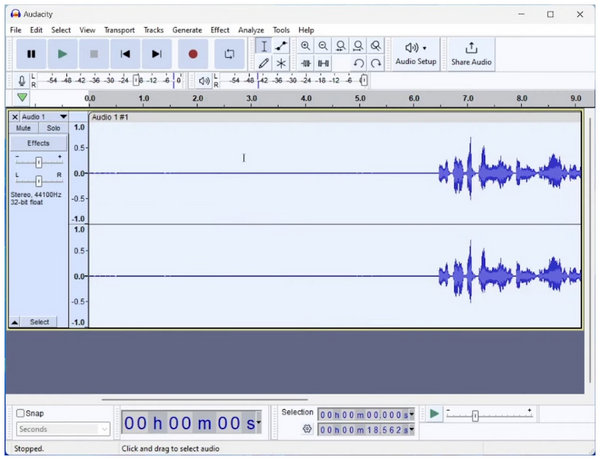Open the Transport menu
The width and height of the screenshot is (600, 460).
coord(119,30)
